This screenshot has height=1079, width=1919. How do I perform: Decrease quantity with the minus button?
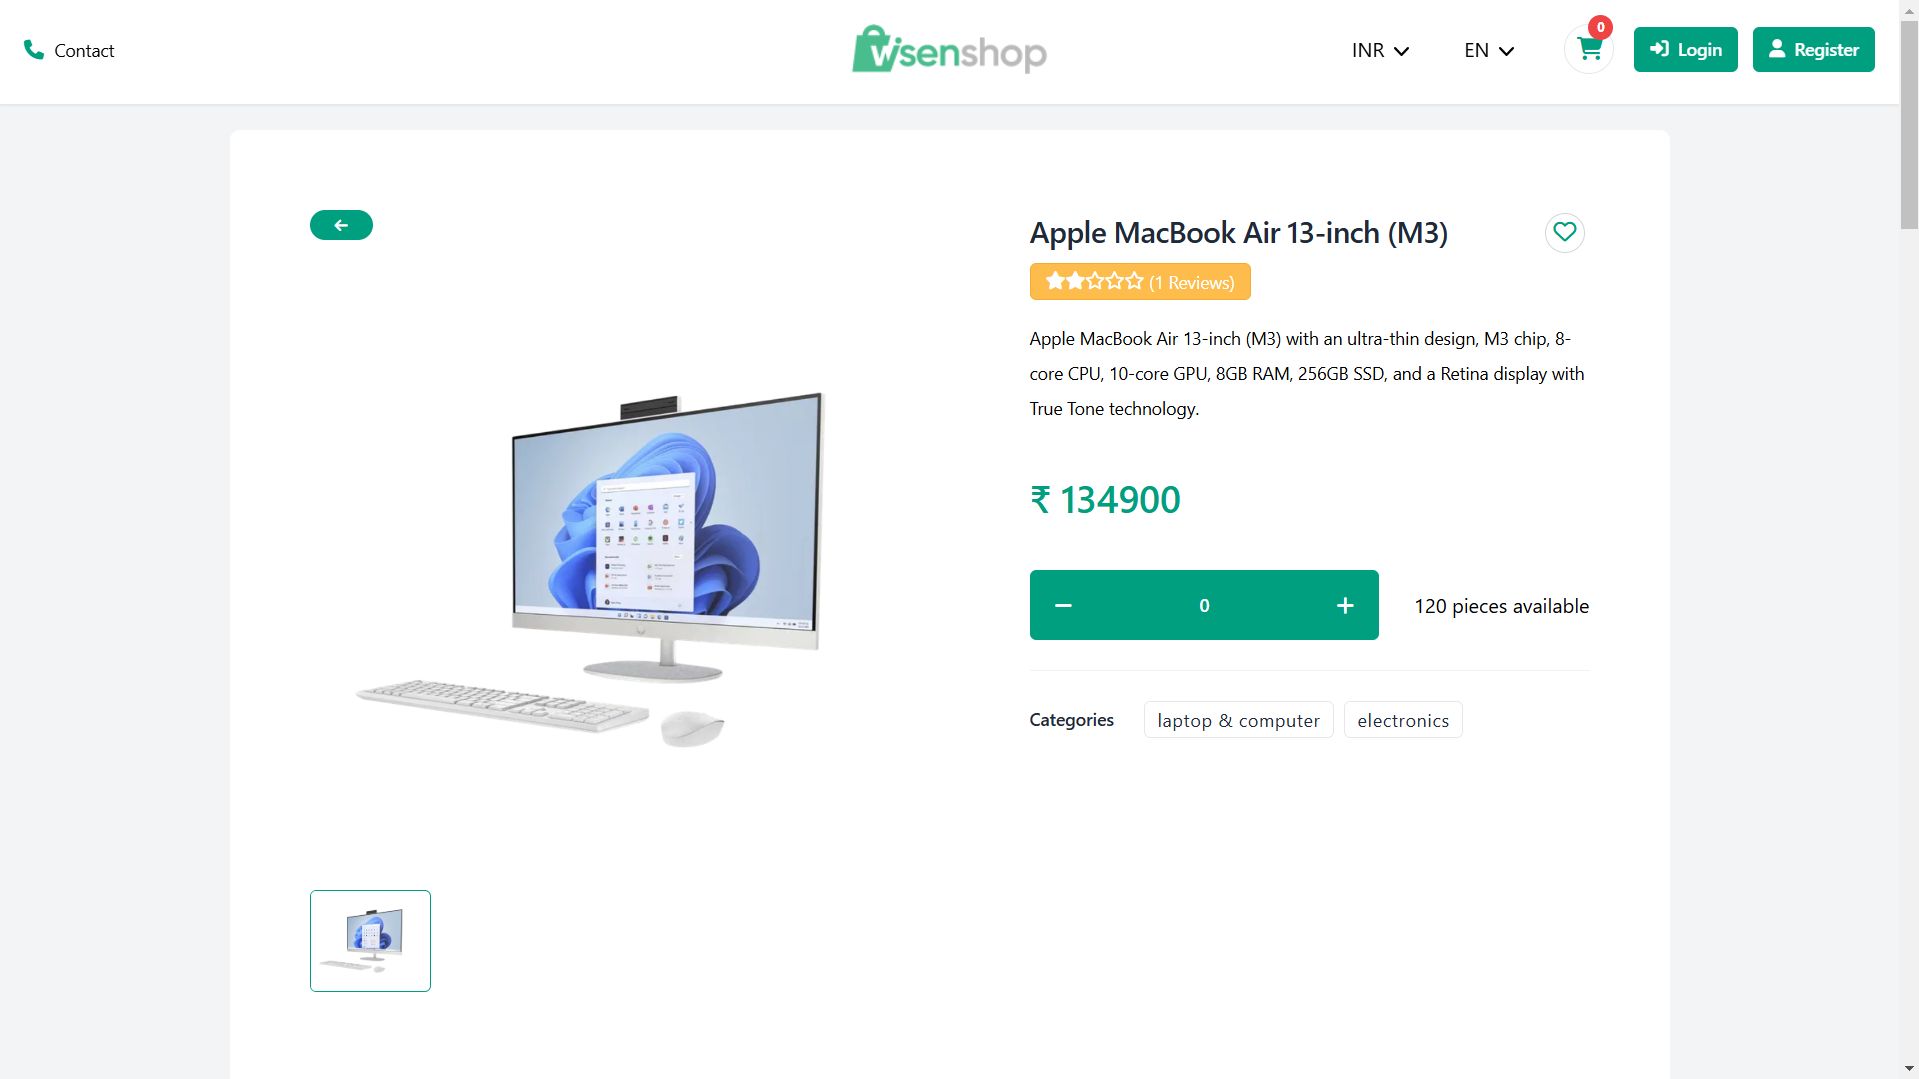click(x=1063, y=605)
